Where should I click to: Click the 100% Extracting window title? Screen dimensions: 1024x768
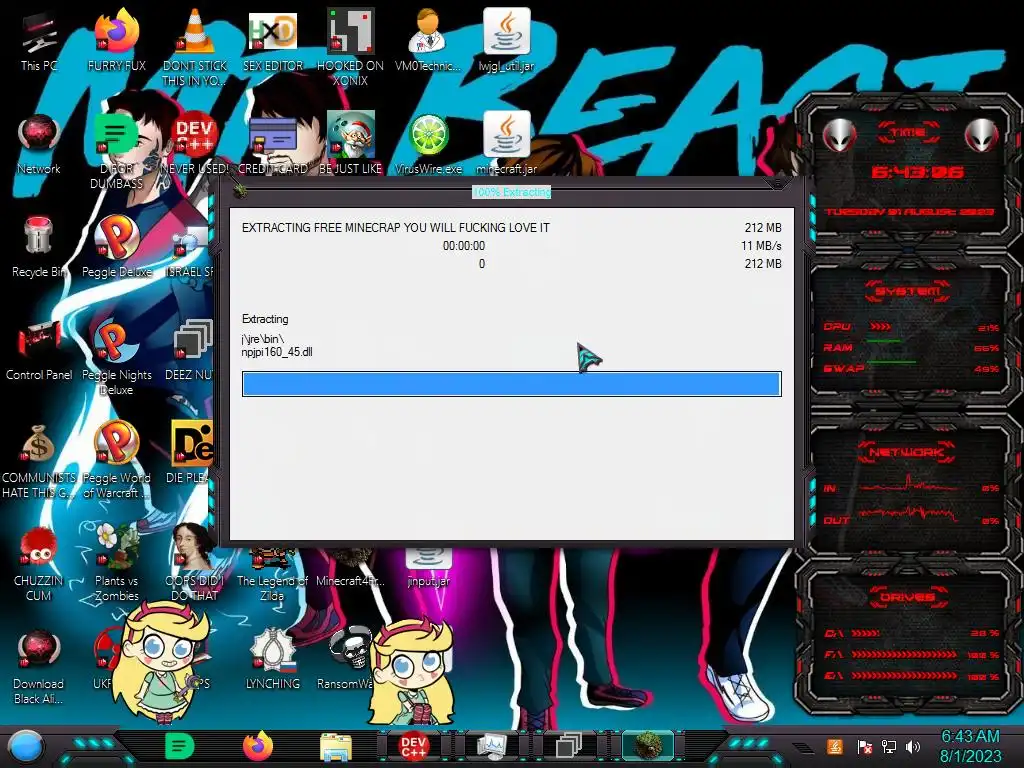[511, 192]
